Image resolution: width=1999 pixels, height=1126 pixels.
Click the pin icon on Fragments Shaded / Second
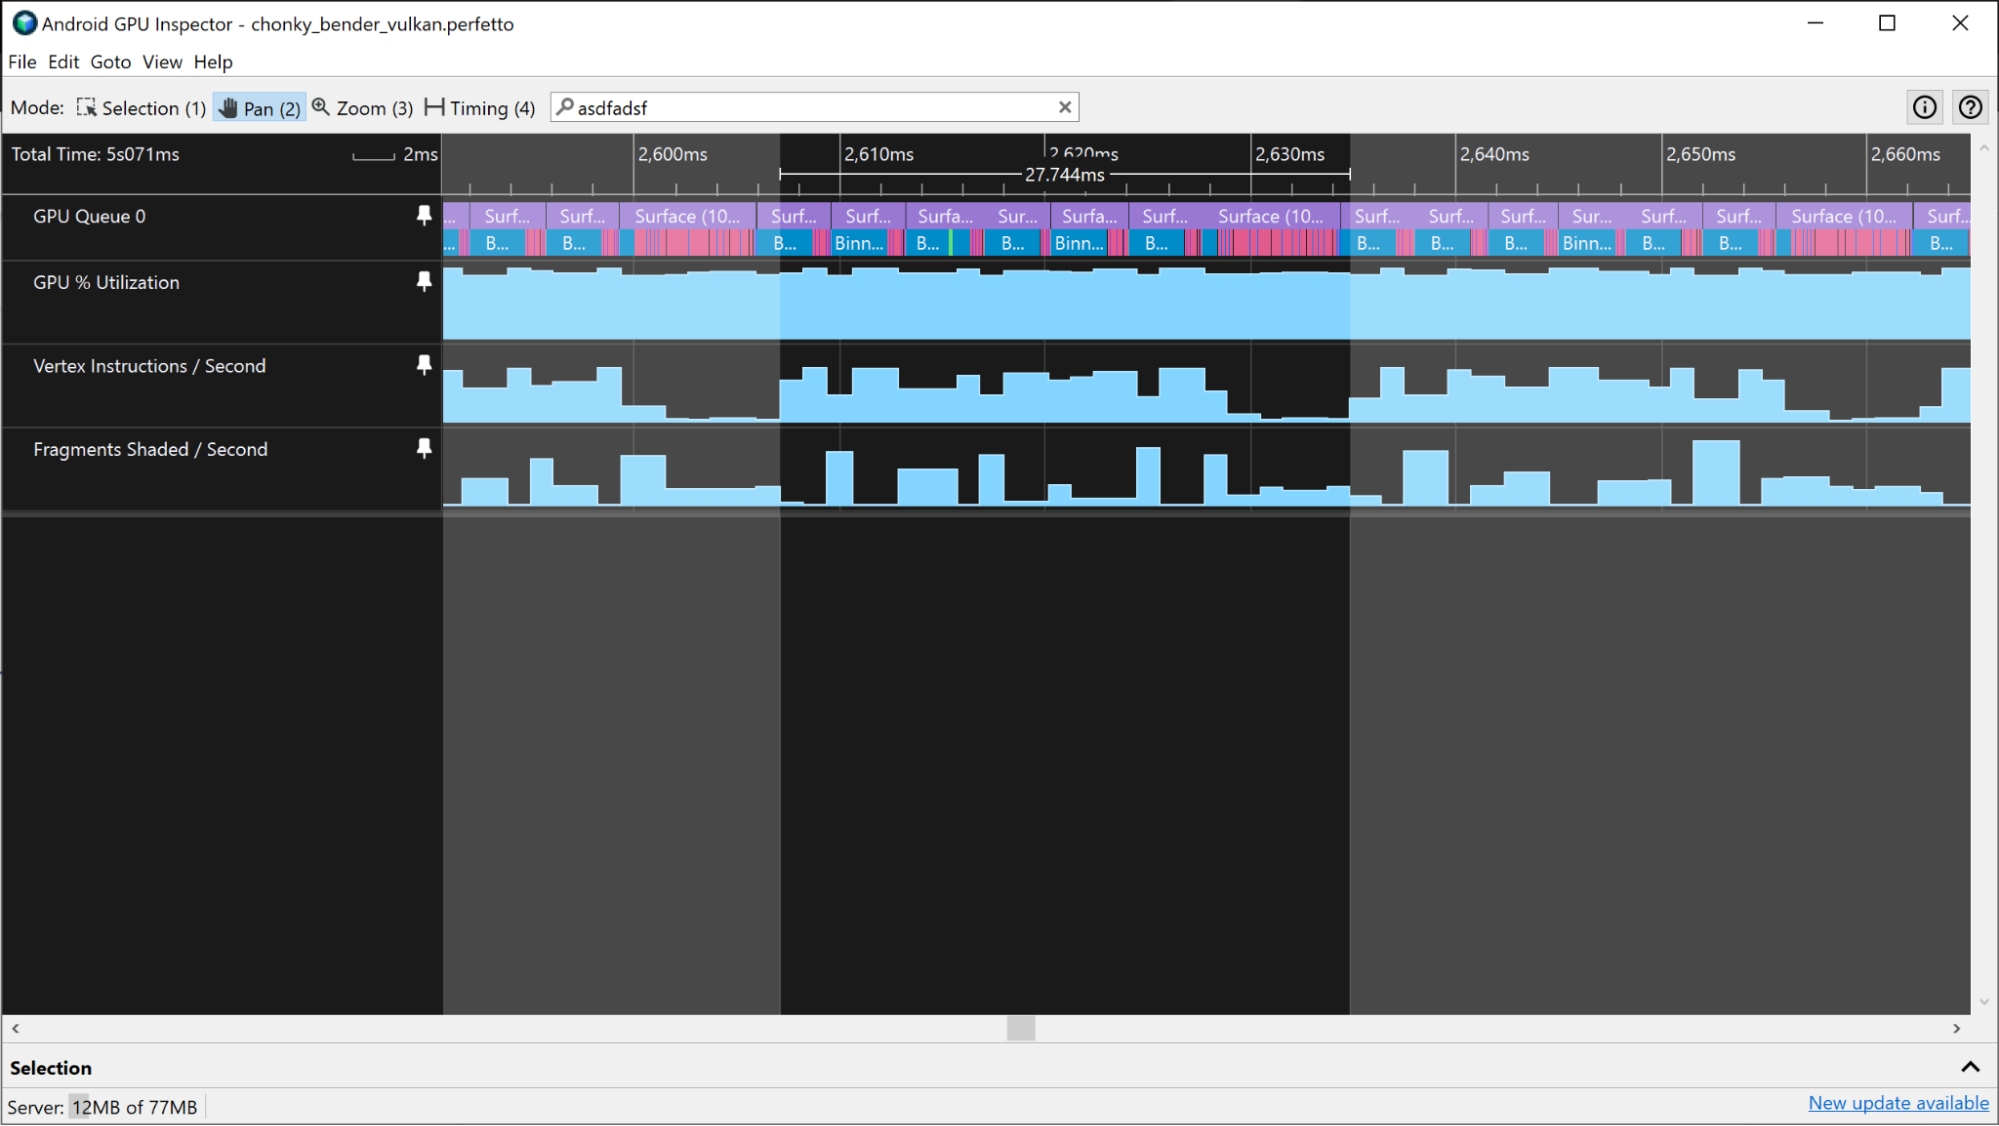pos(424,448)
